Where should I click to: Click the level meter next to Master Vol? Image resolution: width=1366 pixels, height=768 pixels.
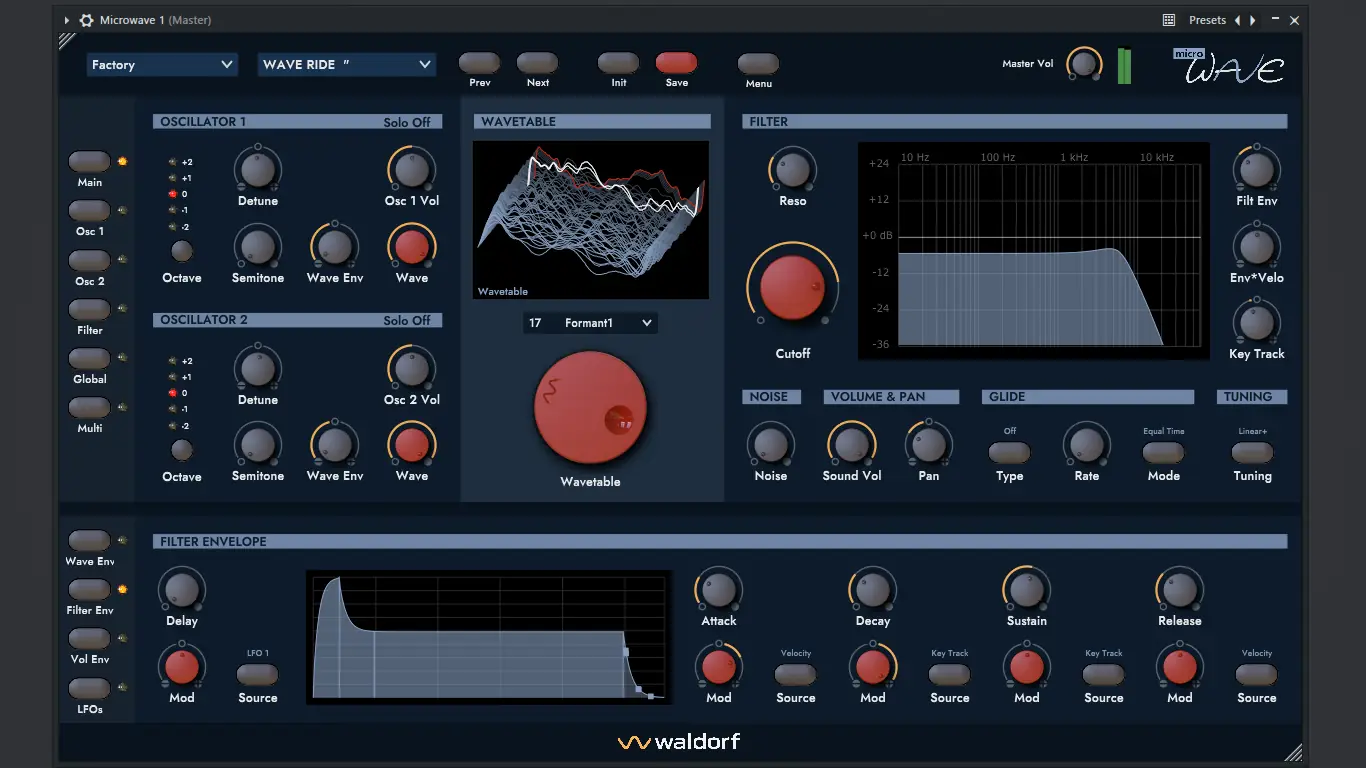(1123, 64)
